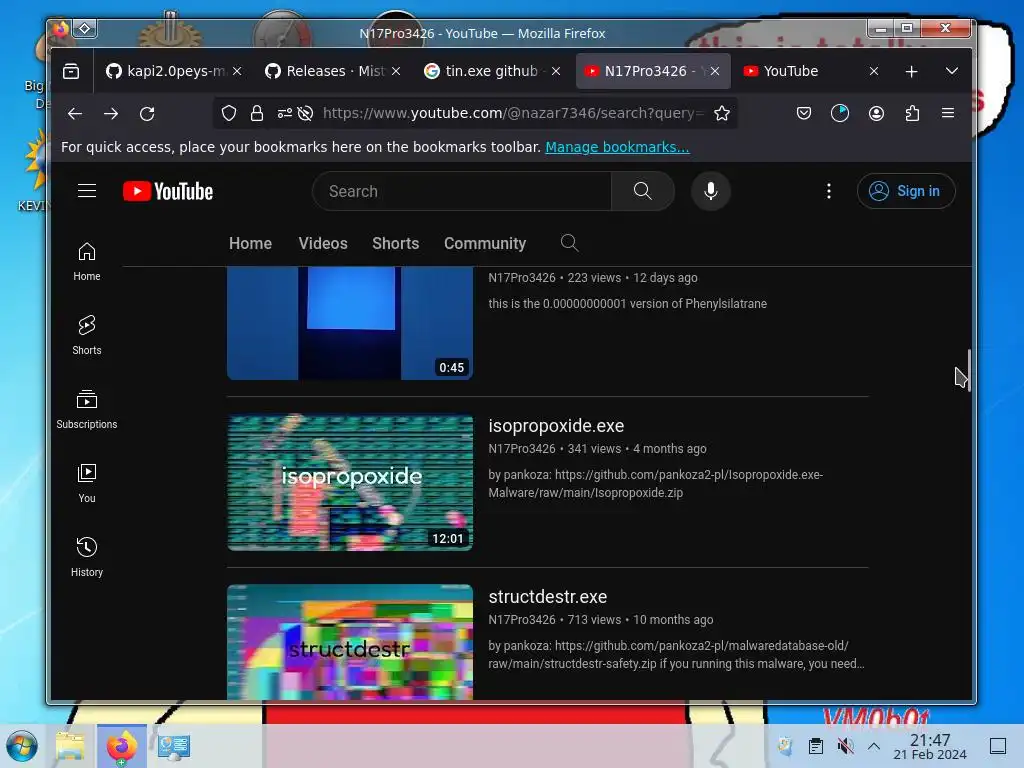Select the Firefox taskbar button
Viewport: 1024px width, 768px height.
(122, 746)
